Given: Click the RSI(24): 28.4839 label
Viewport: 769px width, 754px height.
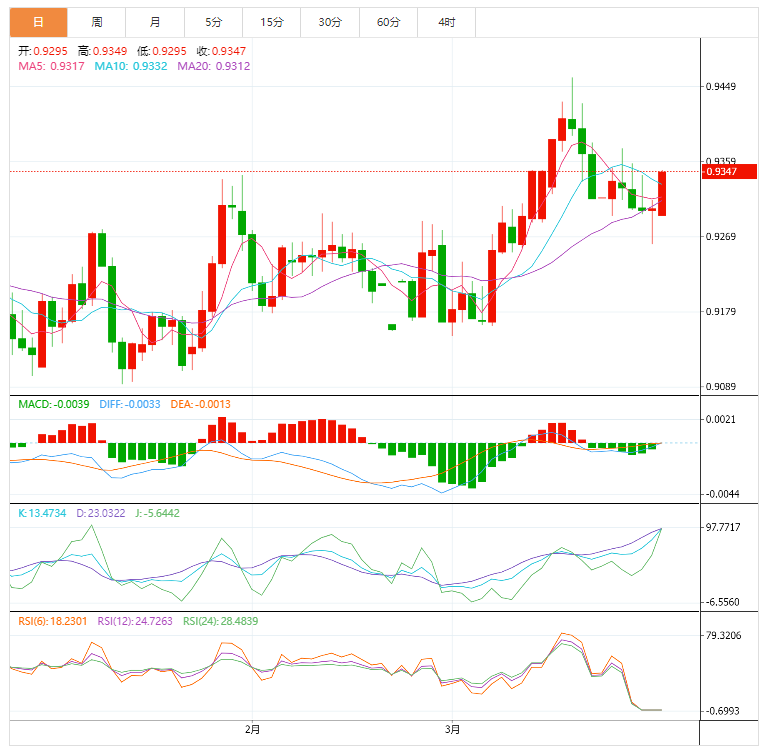Looking at the screenshot, I should 221,621.
